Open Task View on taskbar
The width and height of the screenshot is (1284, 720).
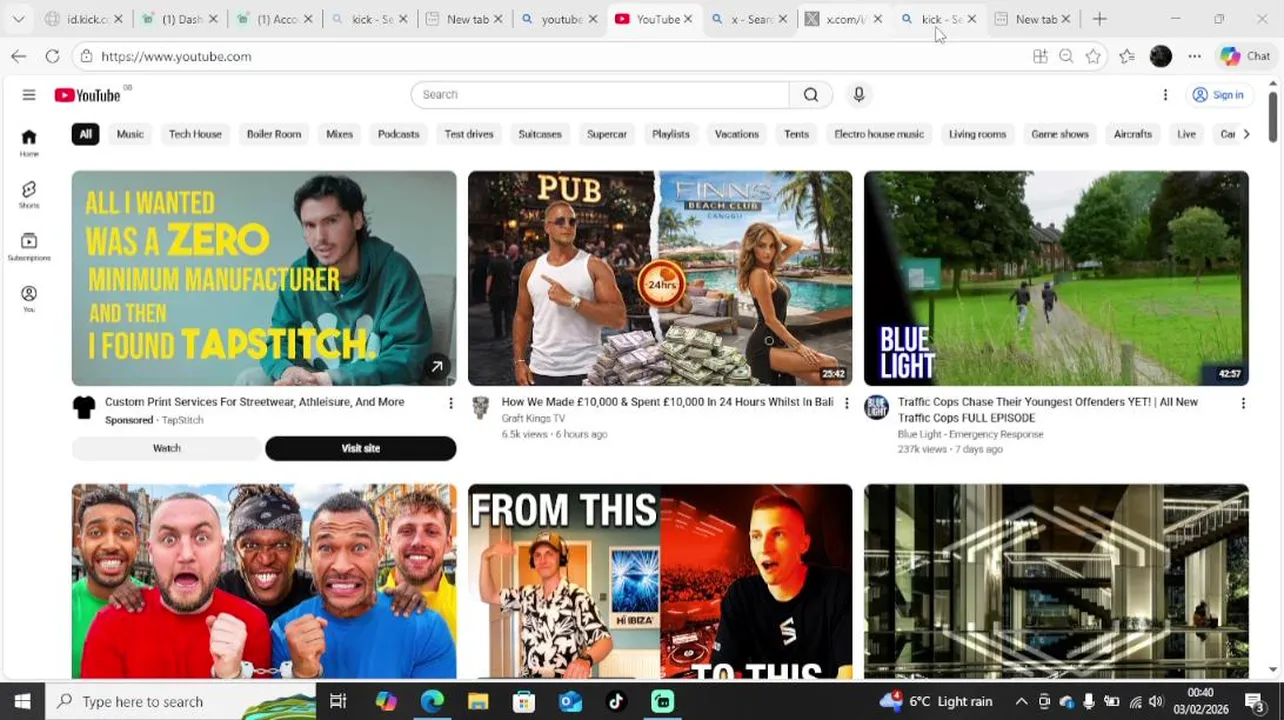(338, 702)
